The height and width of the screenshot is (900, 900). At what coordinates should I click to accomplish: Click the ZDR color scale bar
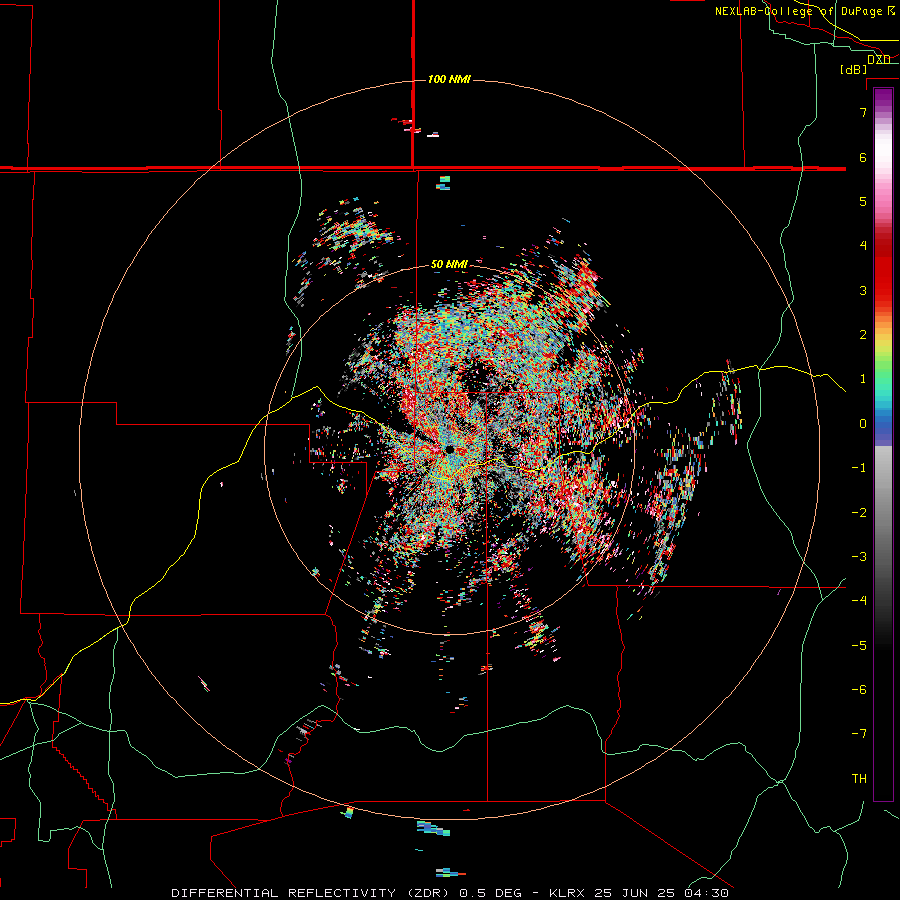(x=883, y=444)
